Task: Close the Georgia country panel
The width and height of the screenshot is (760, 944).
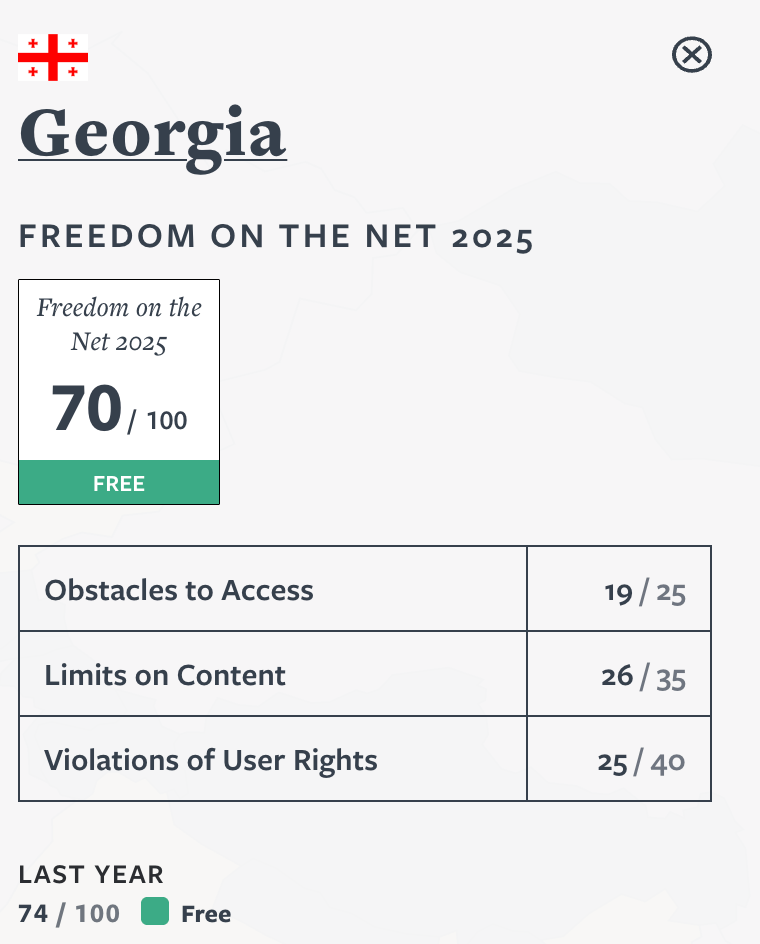Action: (x=691, y=54)
